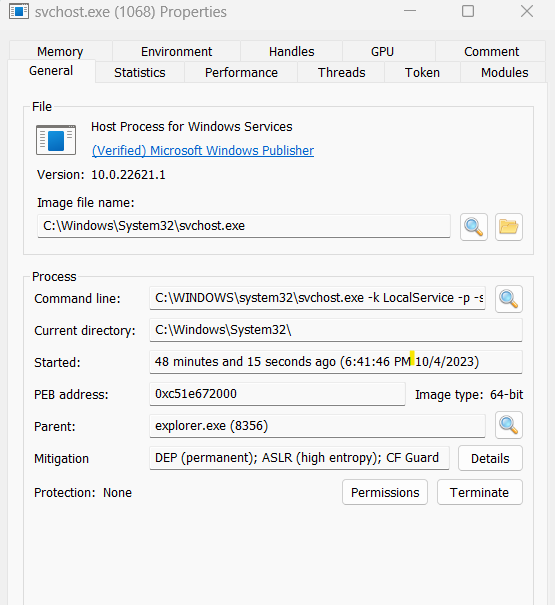The width and height of the screenshot is (555, 605).
Task: Open file location folder icon
Action: (x=509, y=227)
